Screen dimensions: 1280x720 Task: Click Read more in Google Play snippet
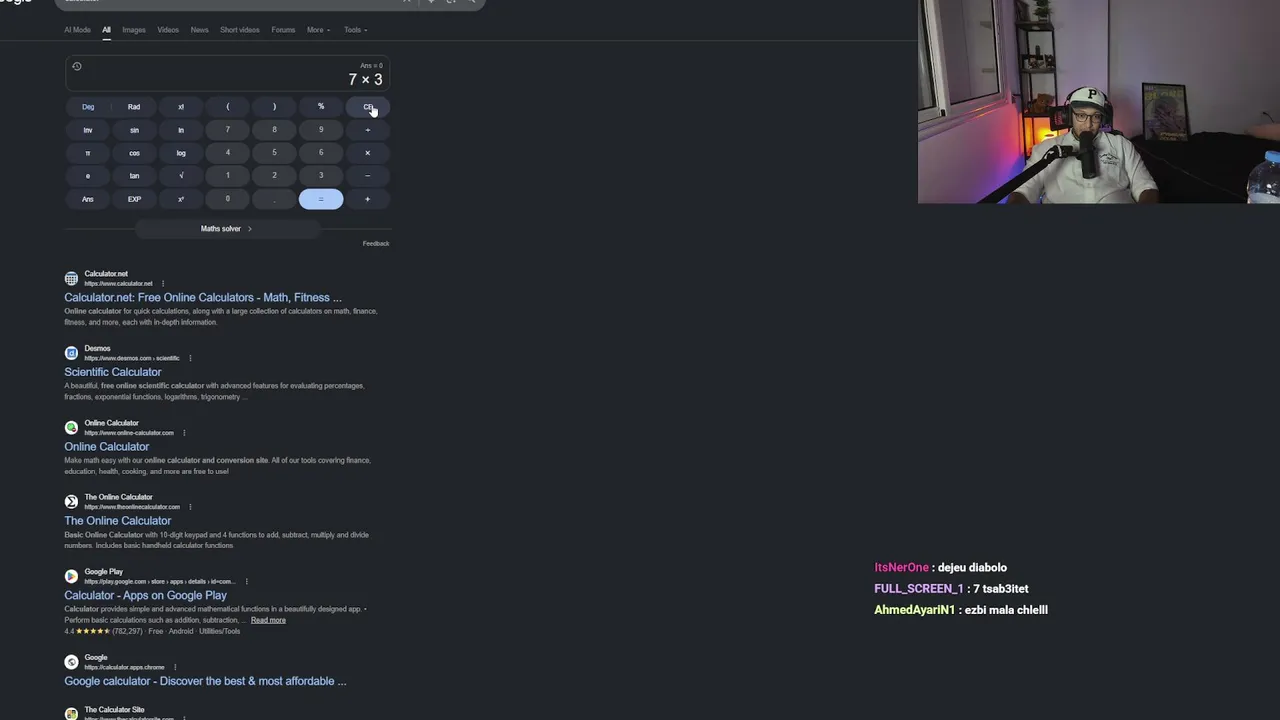coord(268,620)
